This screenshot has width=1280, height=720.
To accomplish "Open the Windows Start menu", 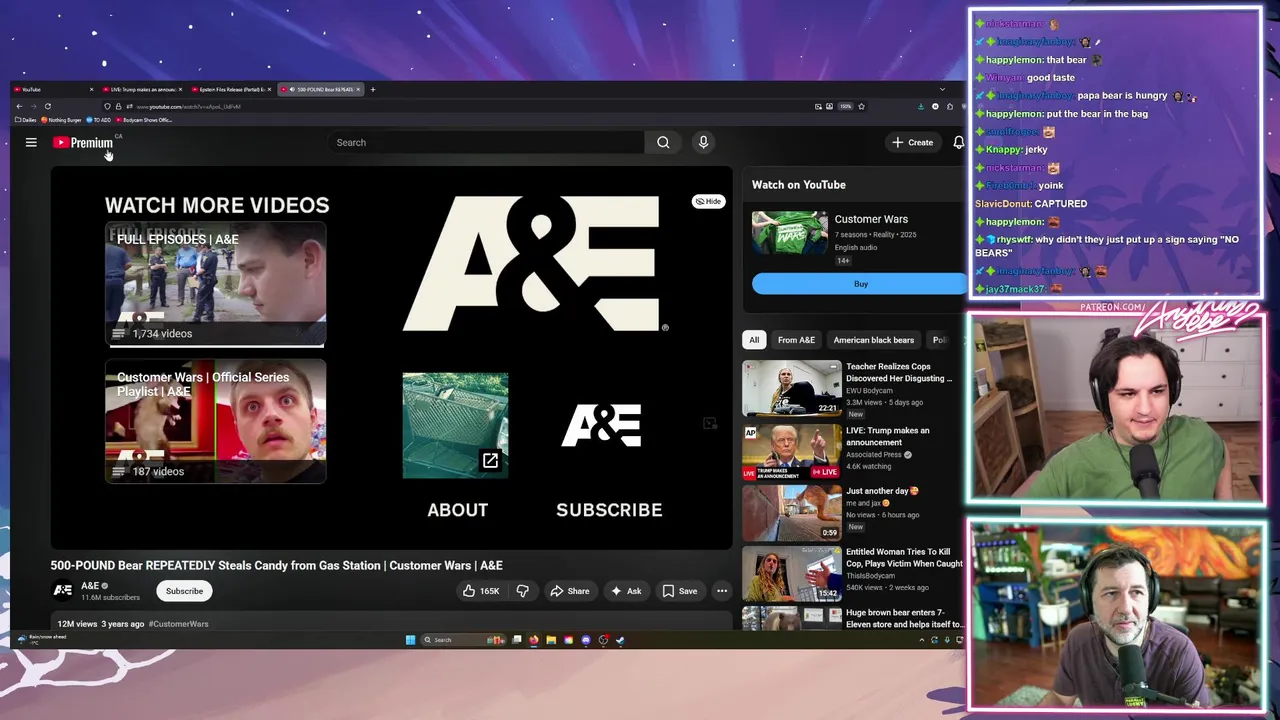I will [x=410, y=640].
